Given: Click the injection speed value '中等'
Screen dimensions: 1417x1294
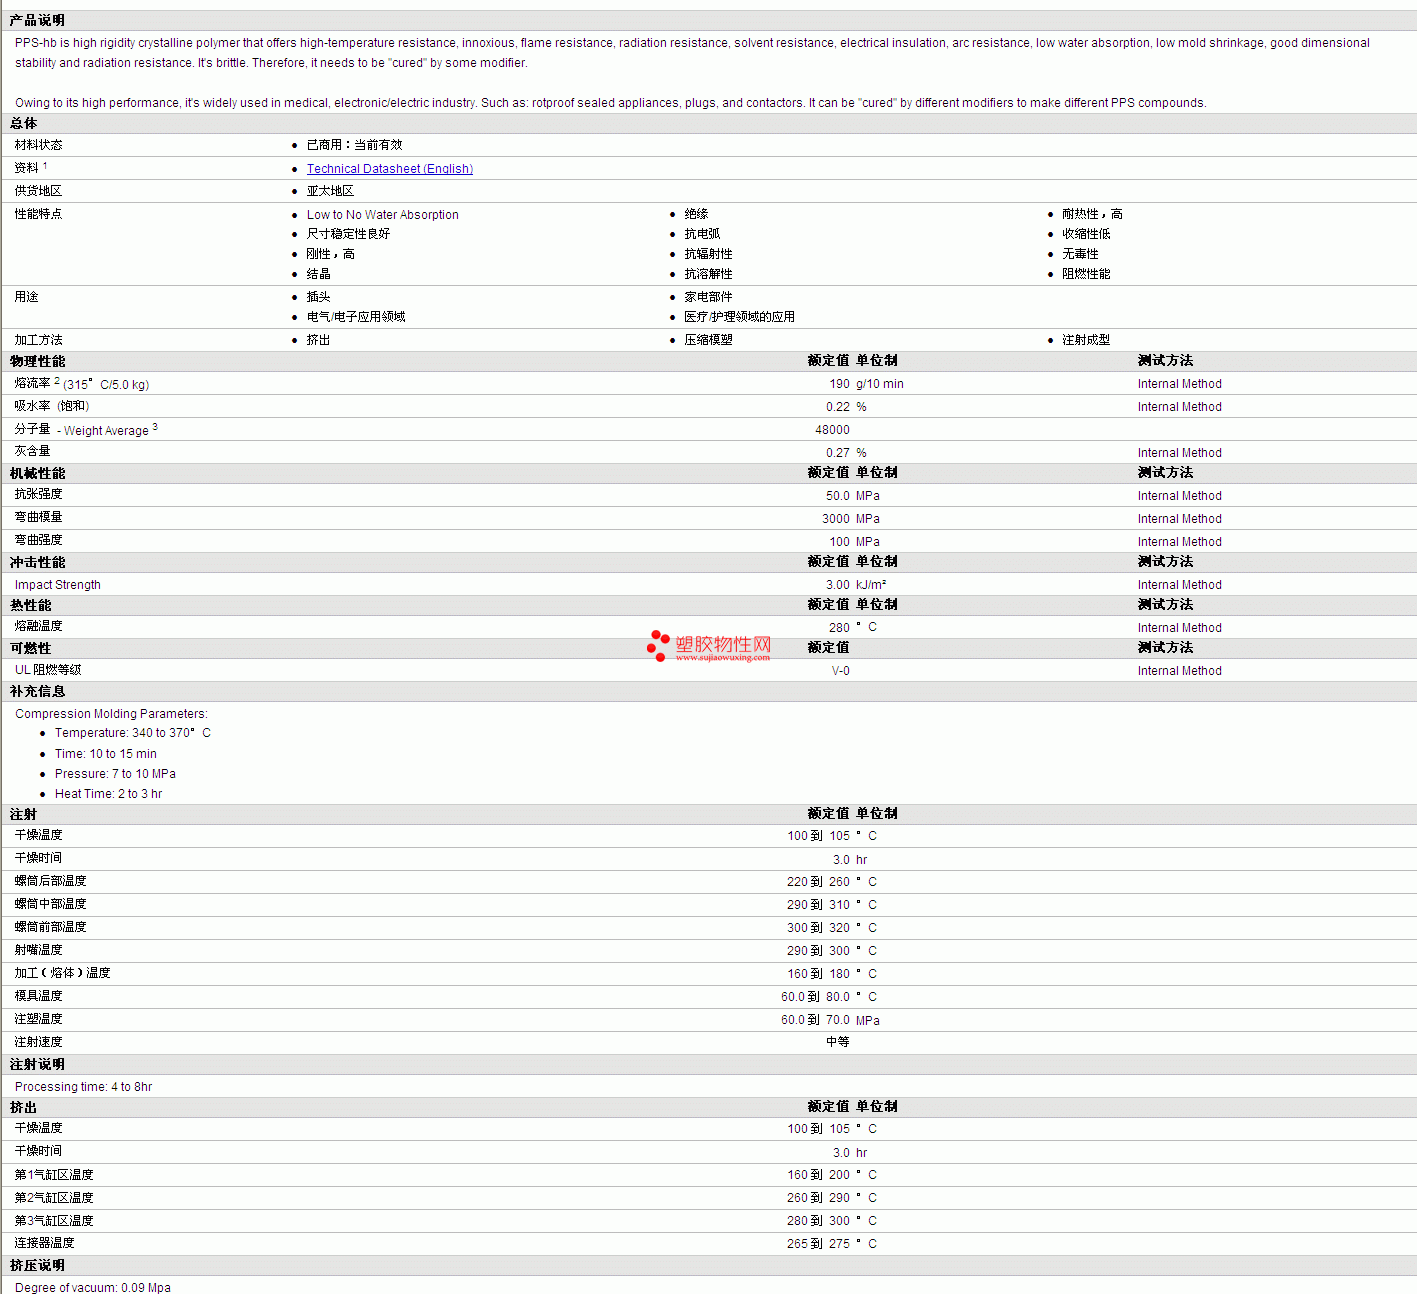Looking at the screenshot, I should point(838,1042).
